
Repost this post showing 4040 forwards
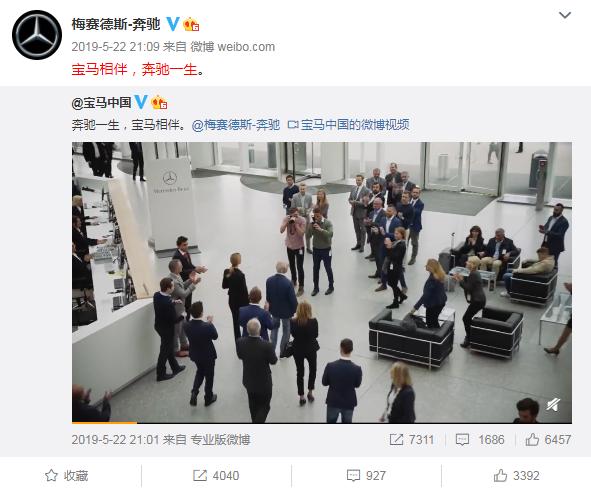[216, 476]
